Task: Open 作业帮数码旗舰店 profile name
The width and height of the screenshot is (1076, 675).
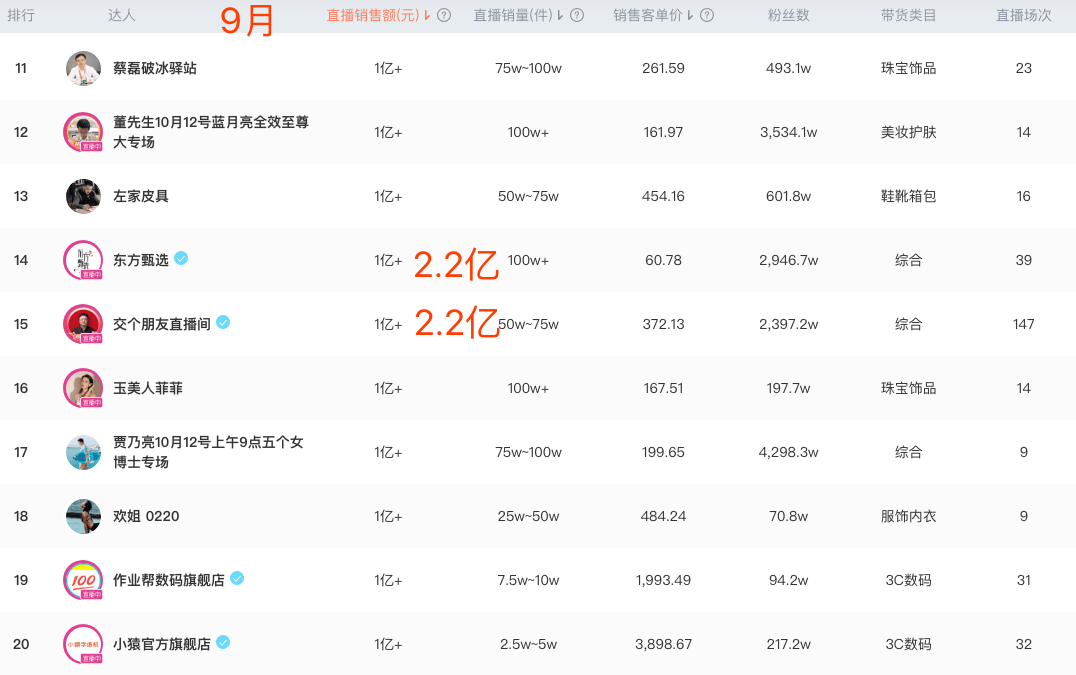Action: 169,580
